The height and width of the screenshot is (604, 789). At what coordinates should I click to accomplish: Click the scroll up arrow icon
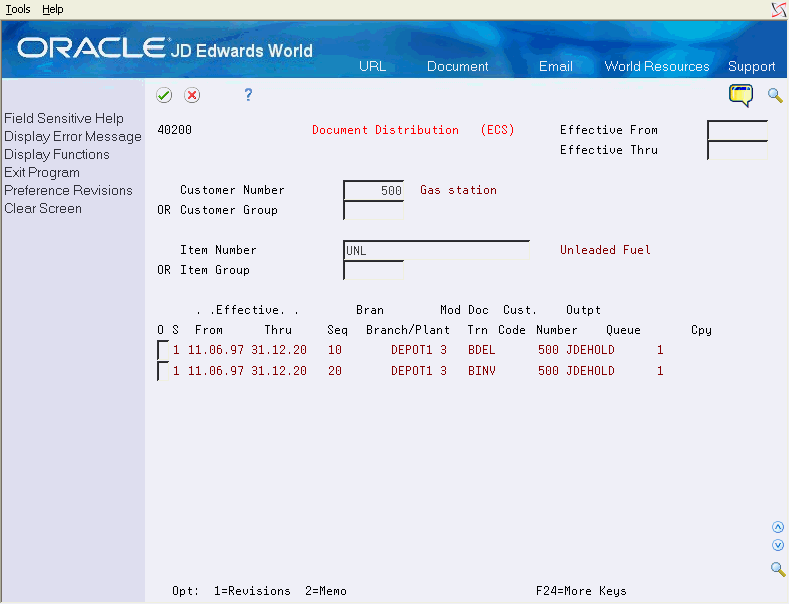point(778,527)
